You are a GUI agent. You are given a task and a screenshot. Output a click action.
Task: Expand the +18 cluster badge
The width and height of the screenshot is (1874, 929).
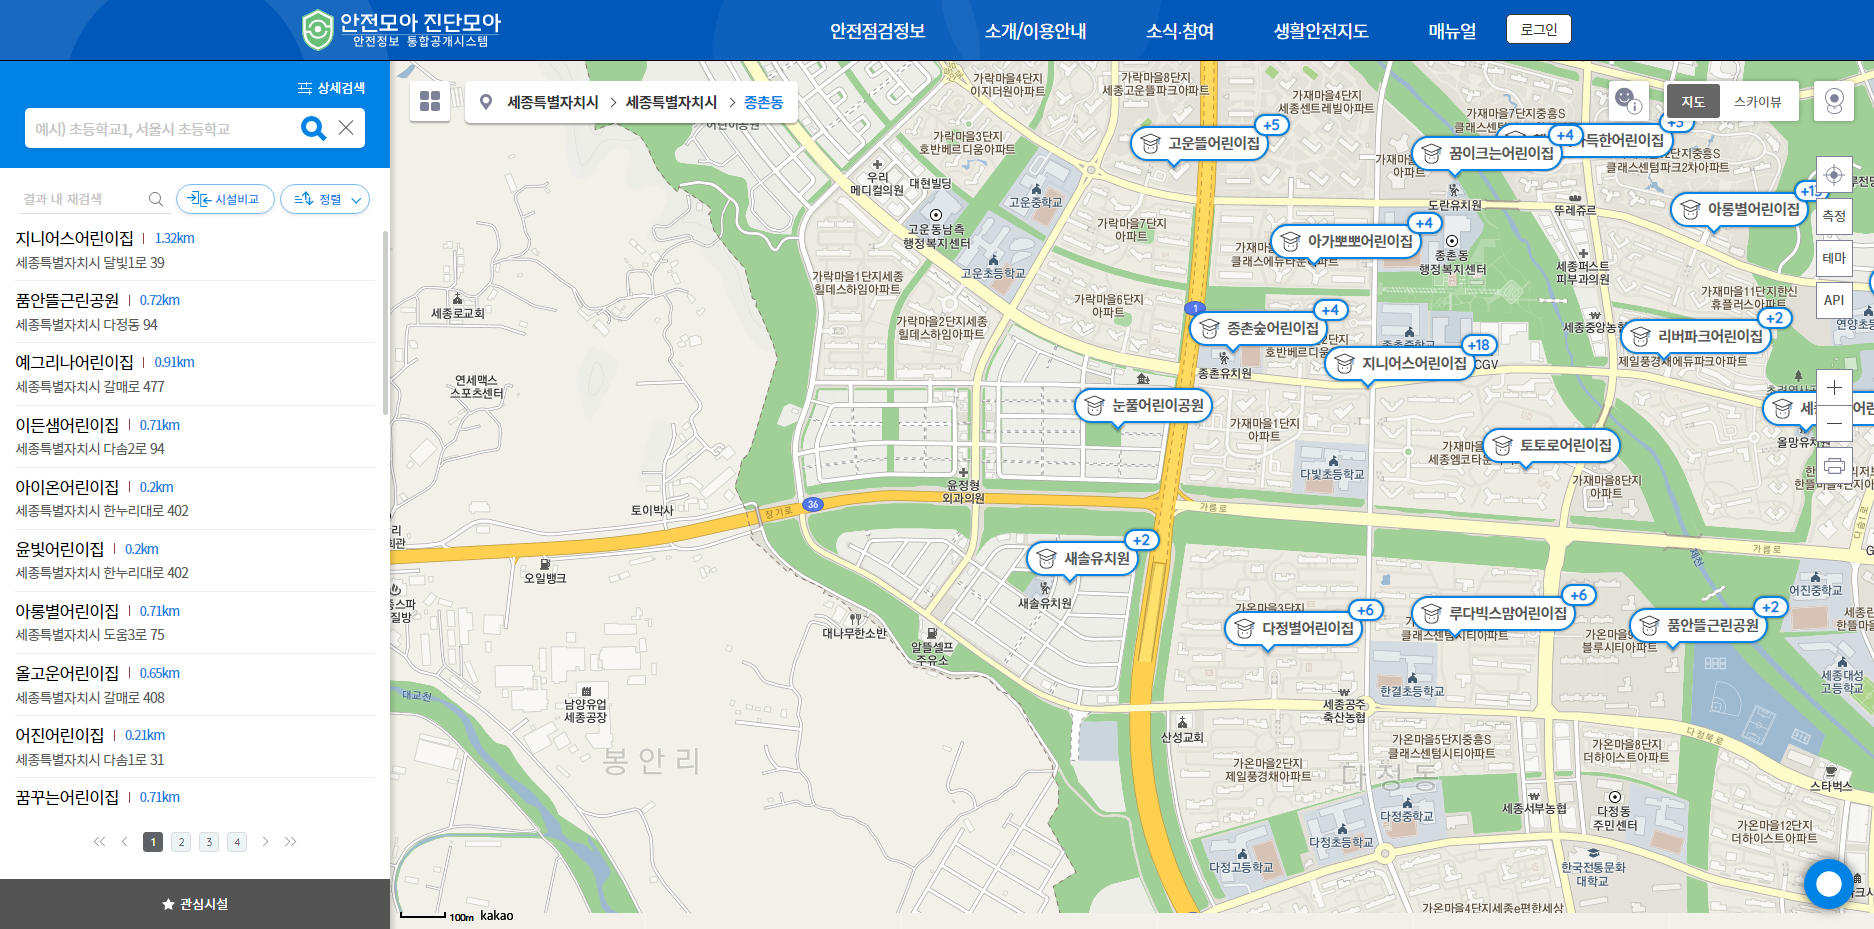[1478, 345]
